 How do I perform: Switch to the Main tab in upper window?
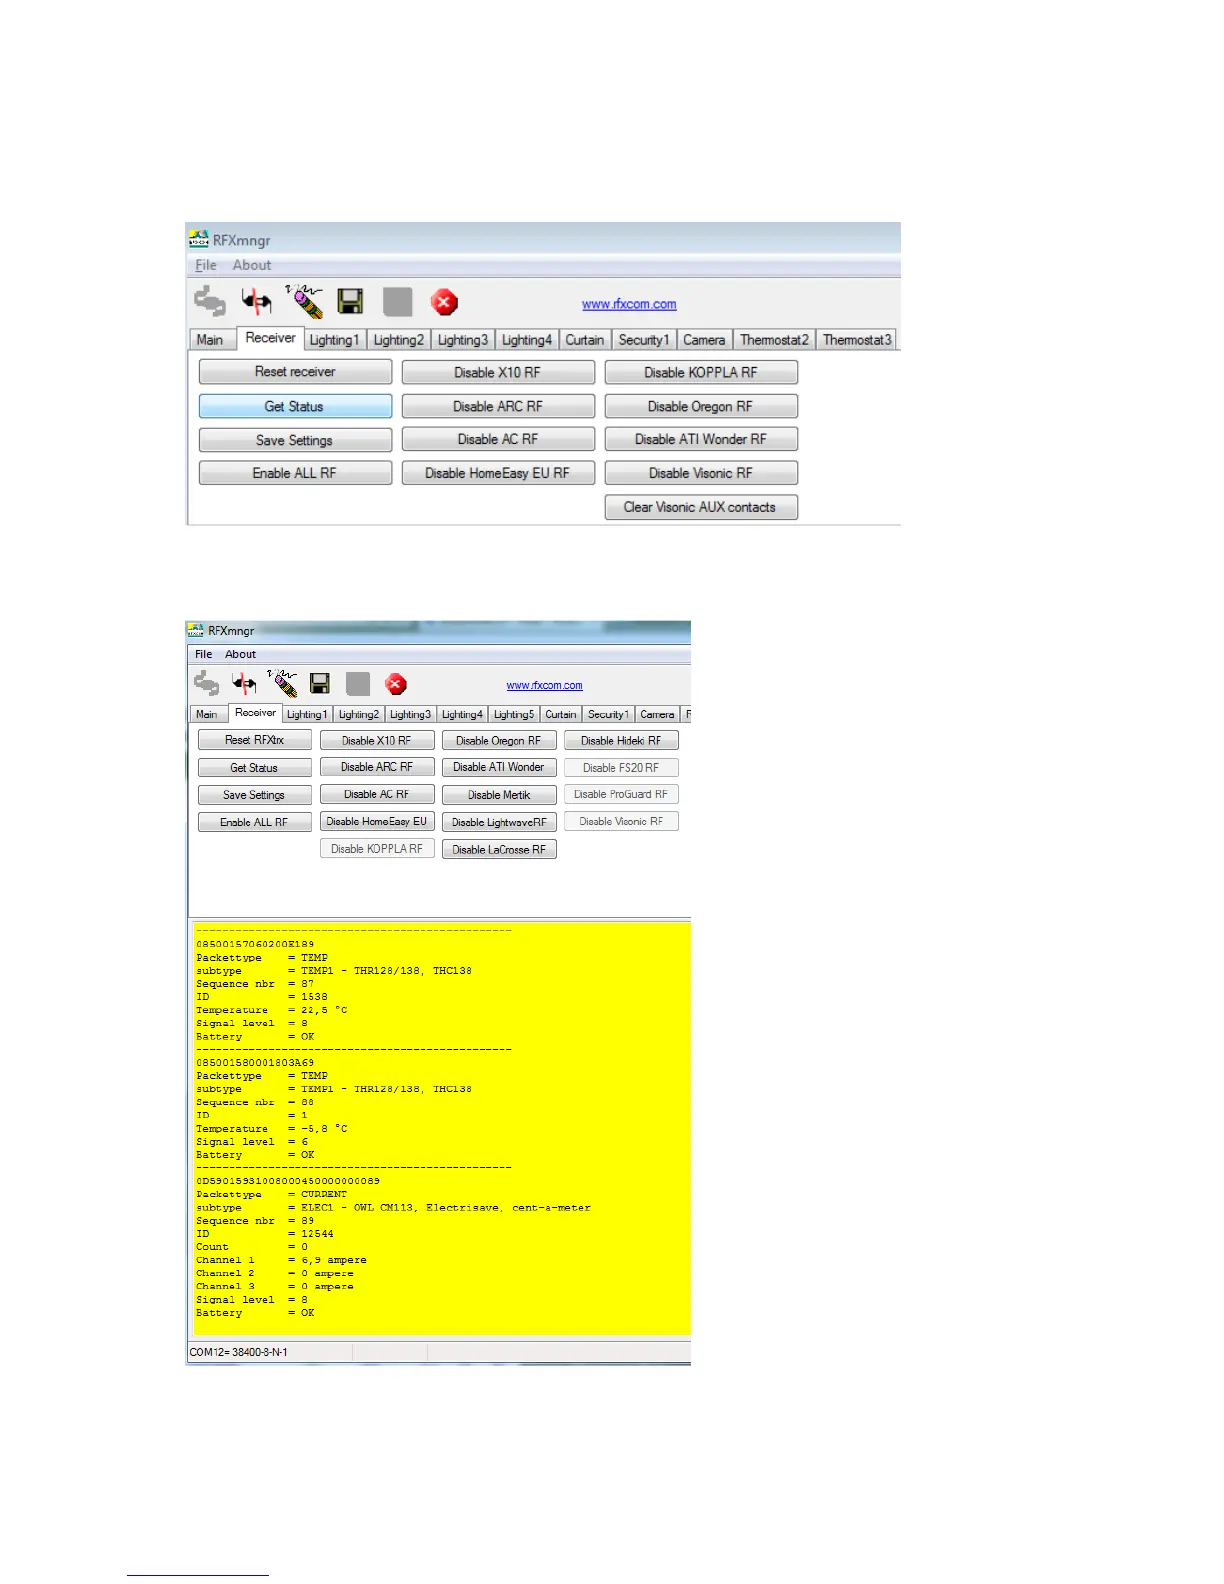tap(210, 340)
